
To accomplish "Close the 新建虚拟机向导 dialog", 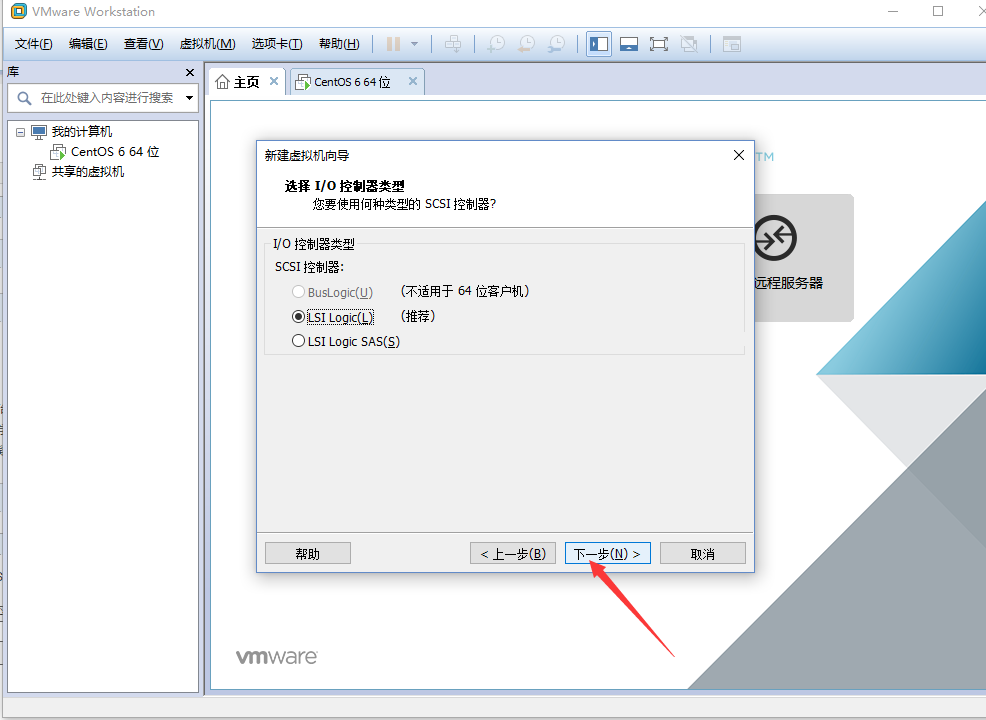I will (739, 155).
